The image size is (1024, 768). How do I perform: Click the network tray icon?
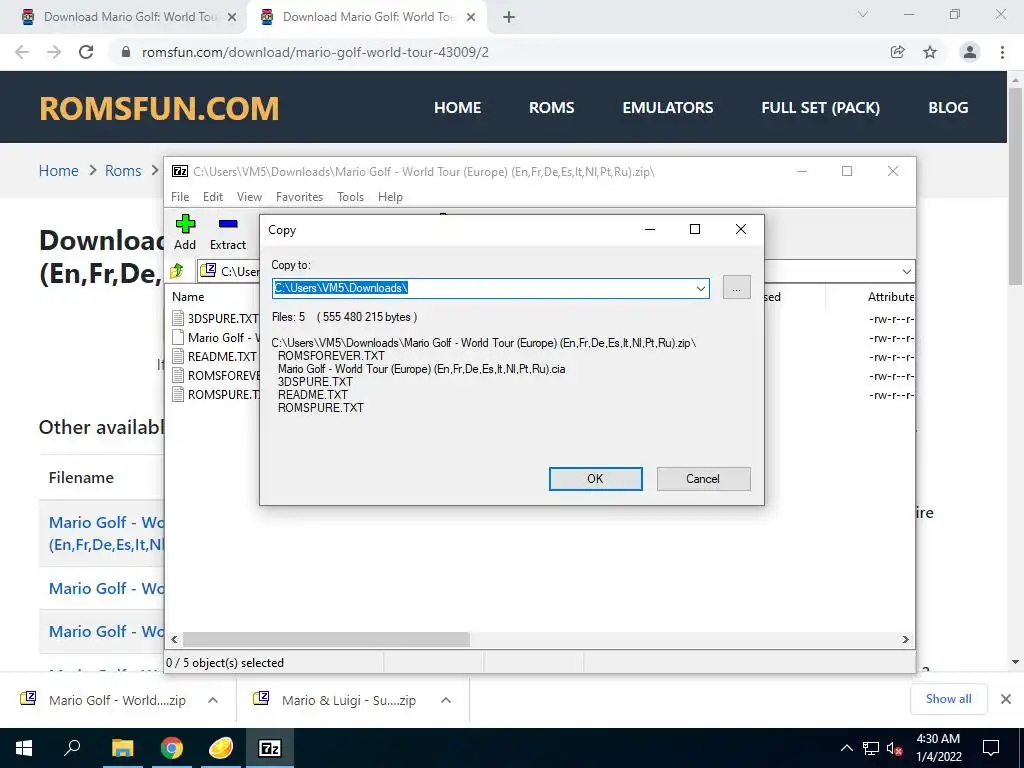point(871,748)
